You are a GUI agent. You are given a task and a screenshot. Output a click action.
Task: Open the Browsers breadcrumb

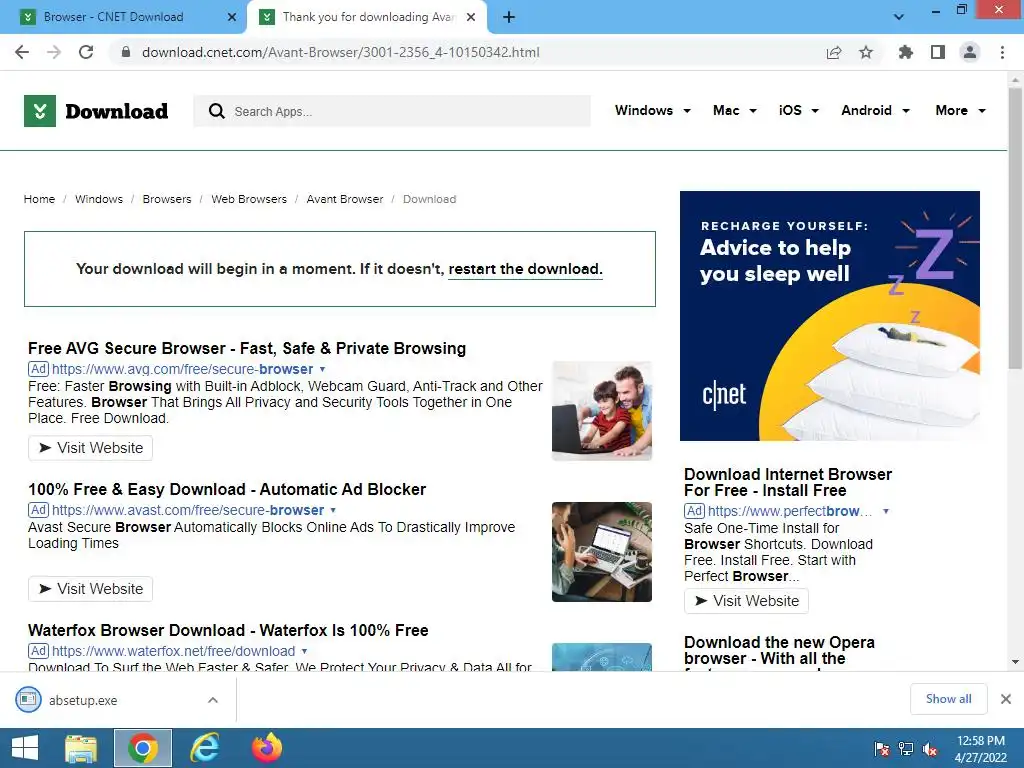167,199
